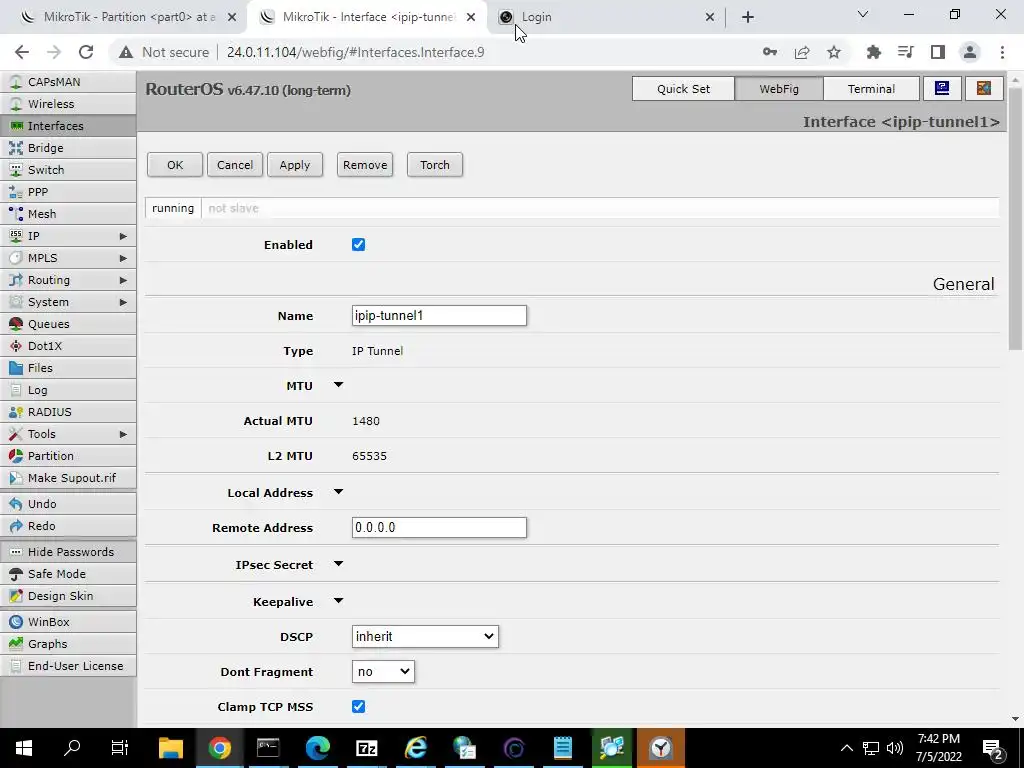Click the saved passwords key icon
Image resolution: width=1024 pixels, height=768 pixels.
click(770, 52)
